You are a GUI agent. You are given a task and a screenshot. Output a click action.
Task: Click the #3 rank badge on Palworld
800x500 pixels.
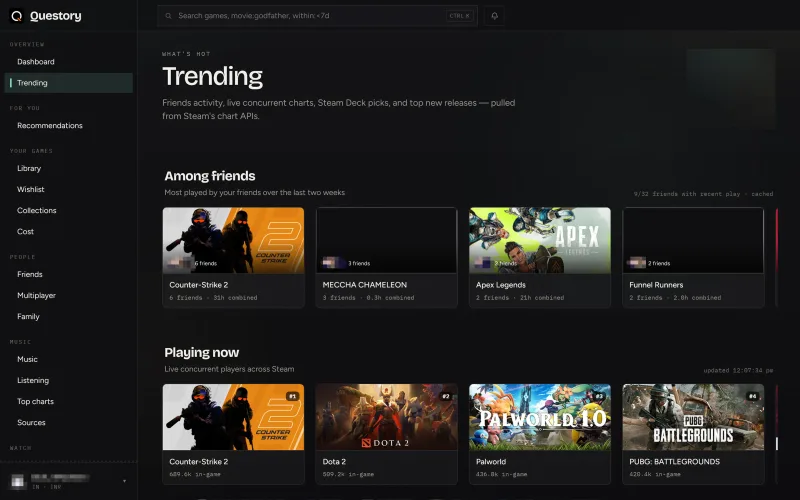[599, 396]
